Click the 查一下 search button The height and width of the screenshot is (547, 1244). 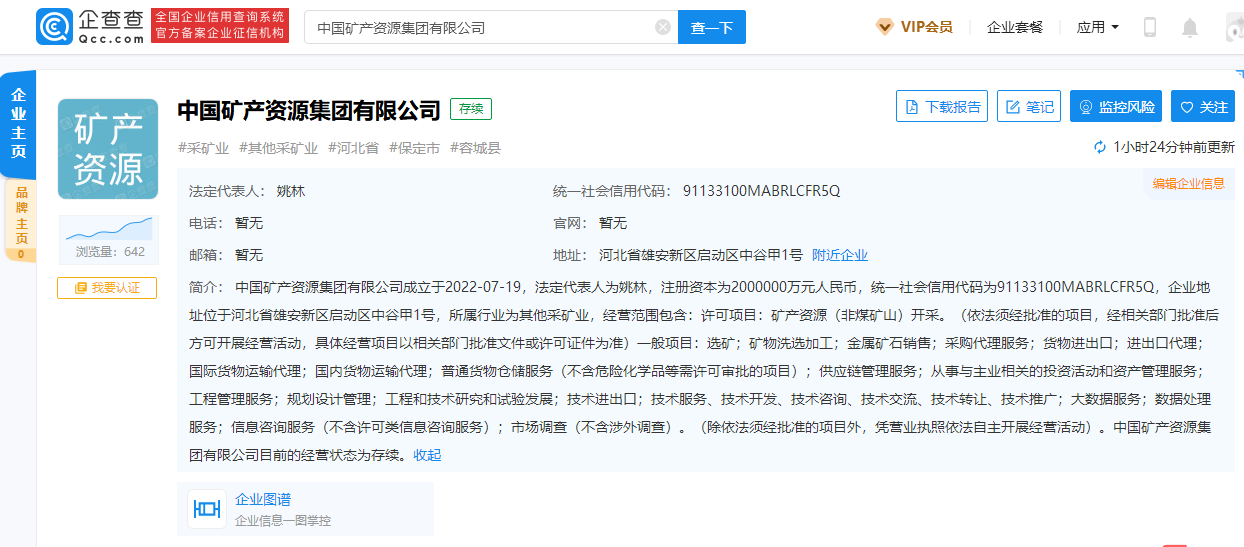click(x=712, y=27)
